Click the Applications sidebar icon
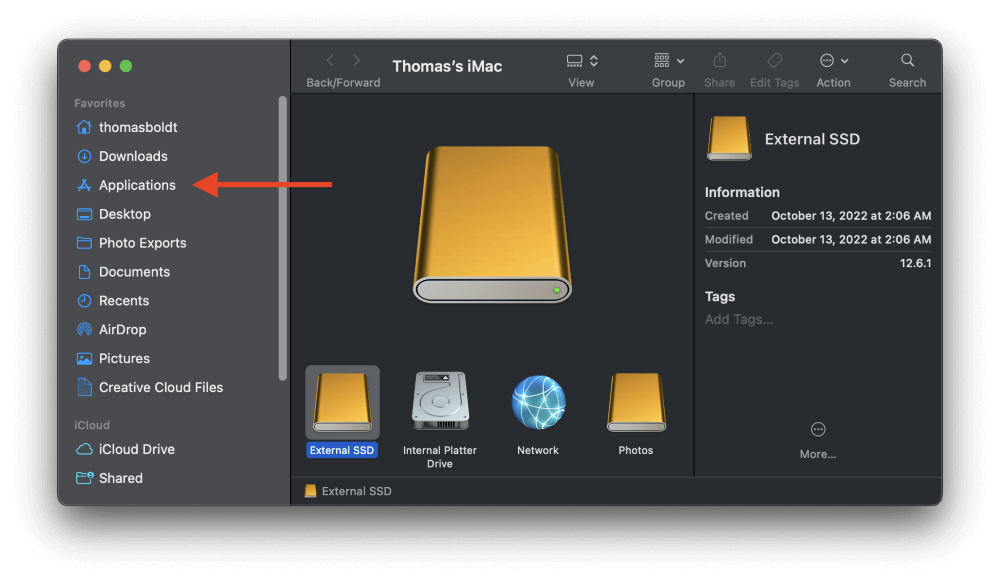1000x582 pixels. click(x=84, y=185)
